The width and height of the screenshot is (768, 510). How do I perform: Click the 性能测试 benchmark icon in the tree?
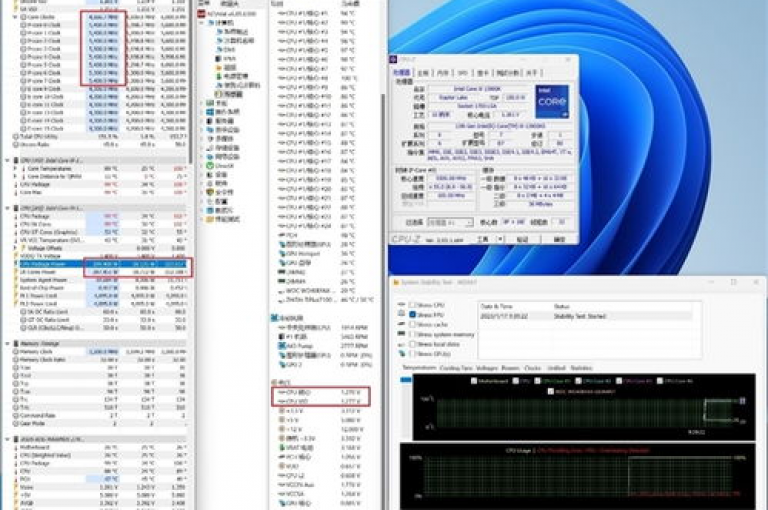pos(210,219)
